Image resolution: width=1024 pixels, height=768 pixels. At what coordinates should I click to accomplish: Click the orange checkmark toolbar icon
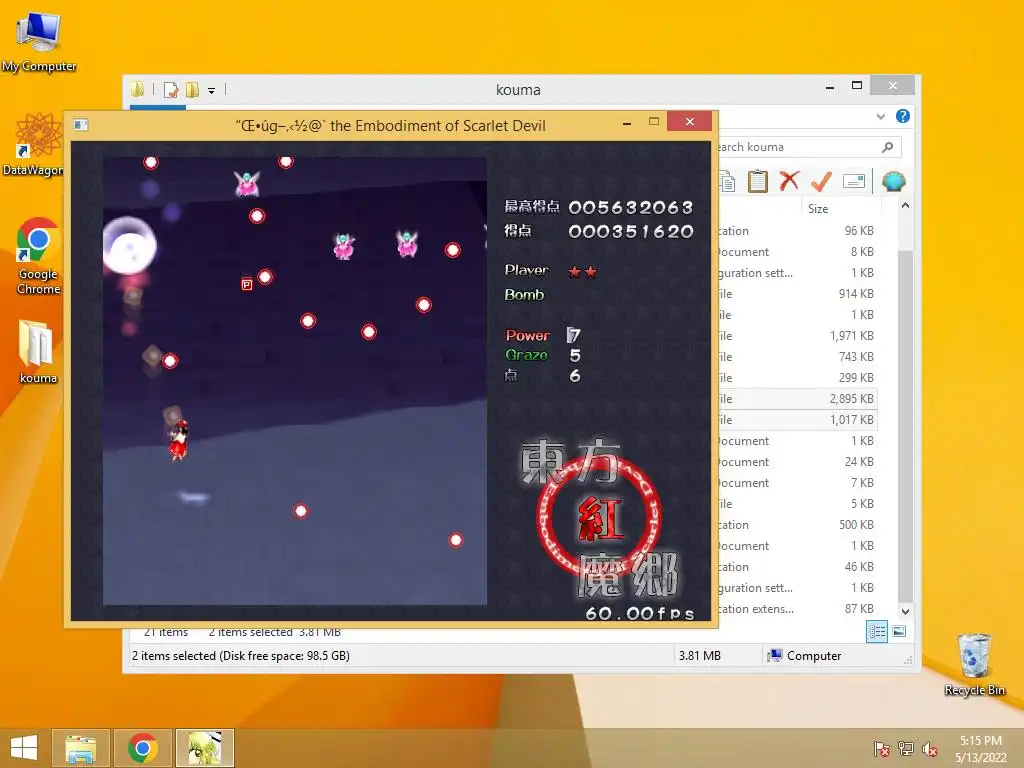point(822,181)
